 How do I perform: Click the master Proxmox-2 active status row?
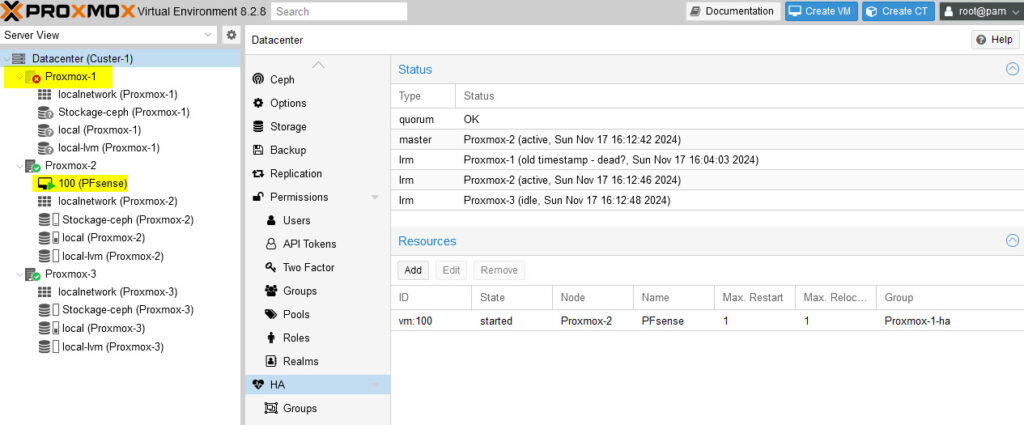pos(707,140)
